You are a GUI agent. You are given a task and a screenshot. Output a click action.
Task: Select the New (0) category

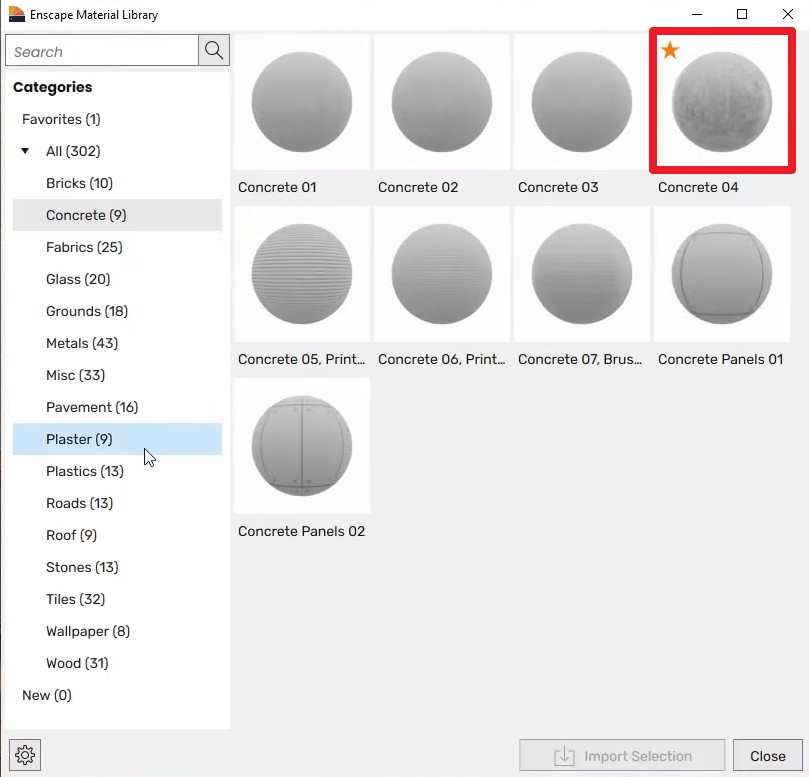[46, 695]
